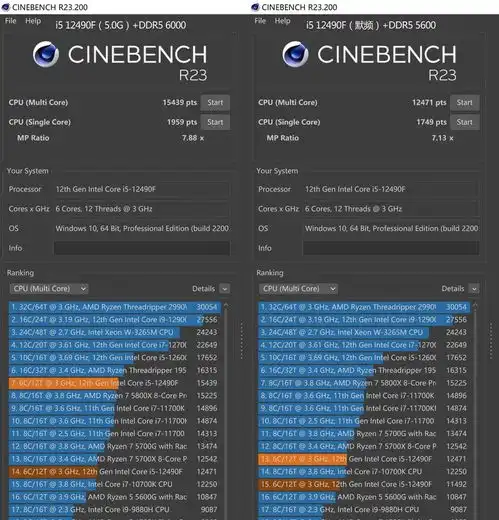Open Help menu in right Cinebench window
499x520 pixels.
(x=282, y=21)
